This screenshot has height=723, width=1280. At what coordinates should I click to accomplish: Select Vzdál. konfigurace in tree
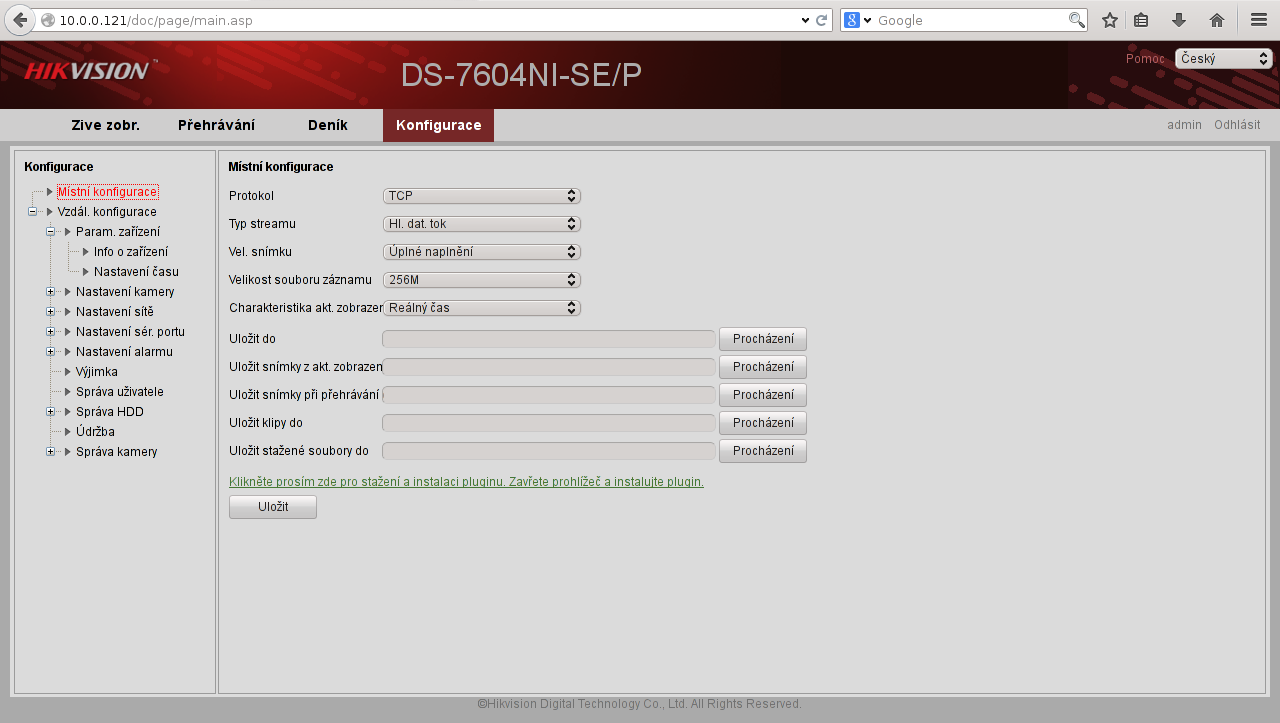pyautogui.click(x=107, y=212)
